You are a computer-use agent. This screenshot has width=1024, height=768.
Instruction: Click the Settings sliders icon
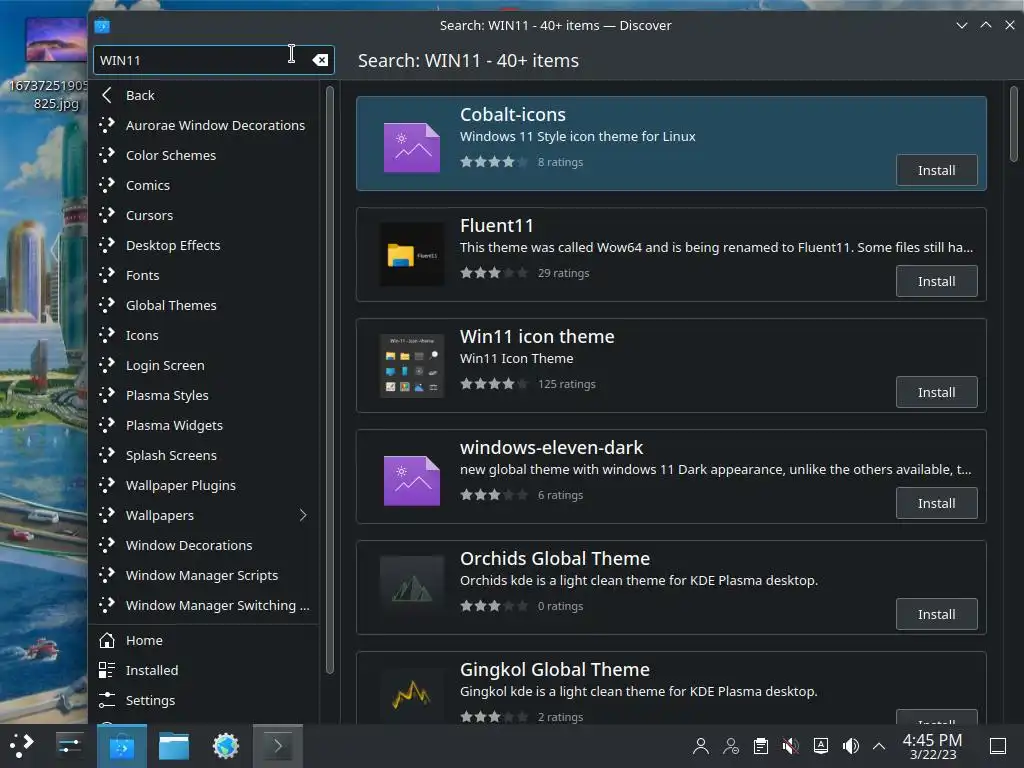point(107,701)
